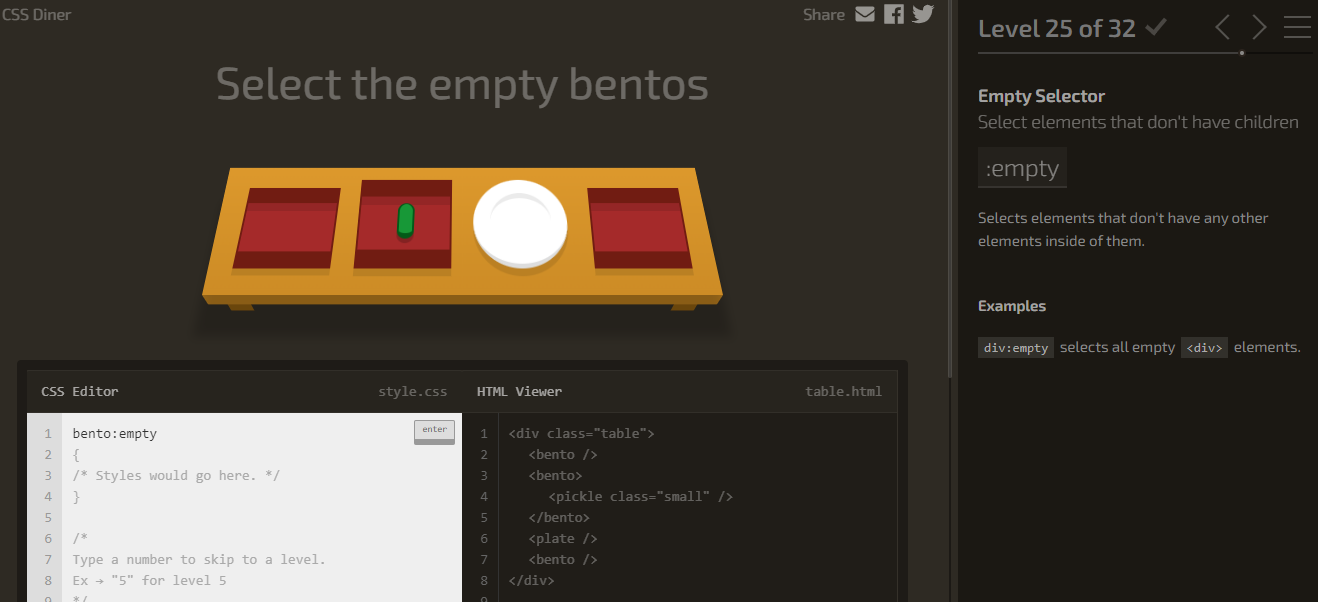Screen dimensions: 1318x602
Task: Click the bento containing the pickle
Action: pos(403,225)
